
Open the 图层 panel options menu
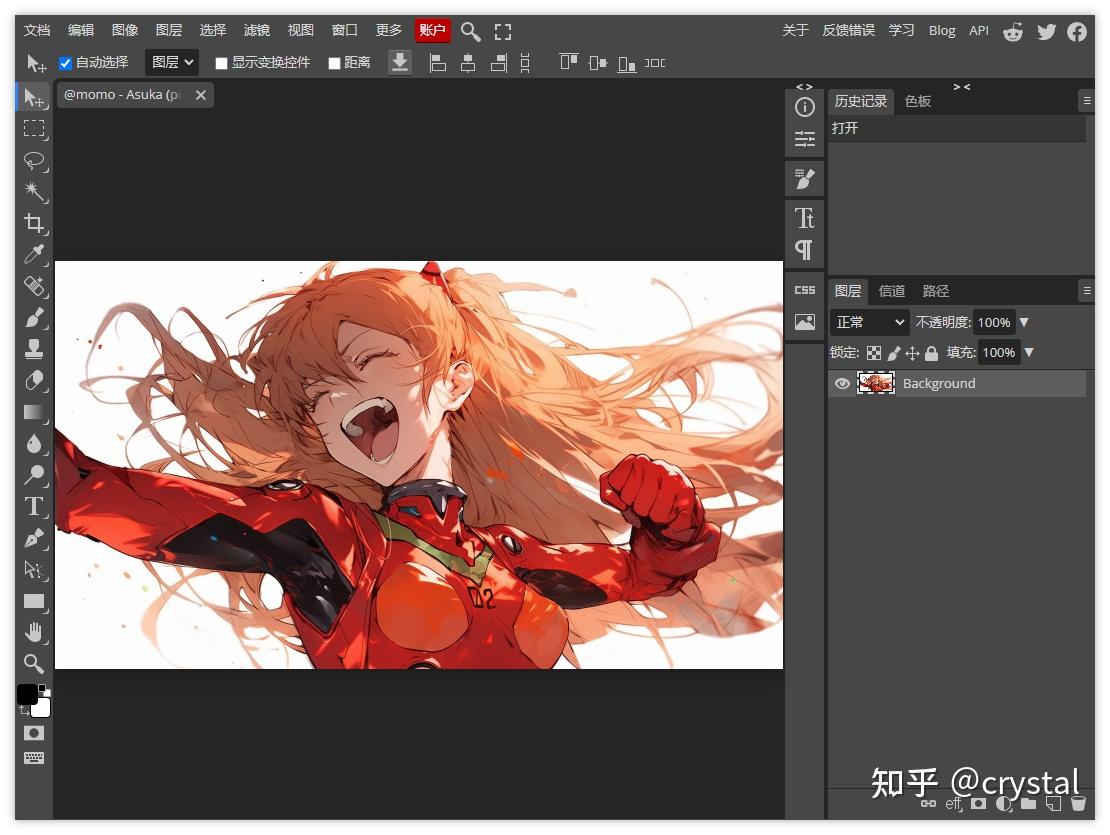(x=1087, y=290)
